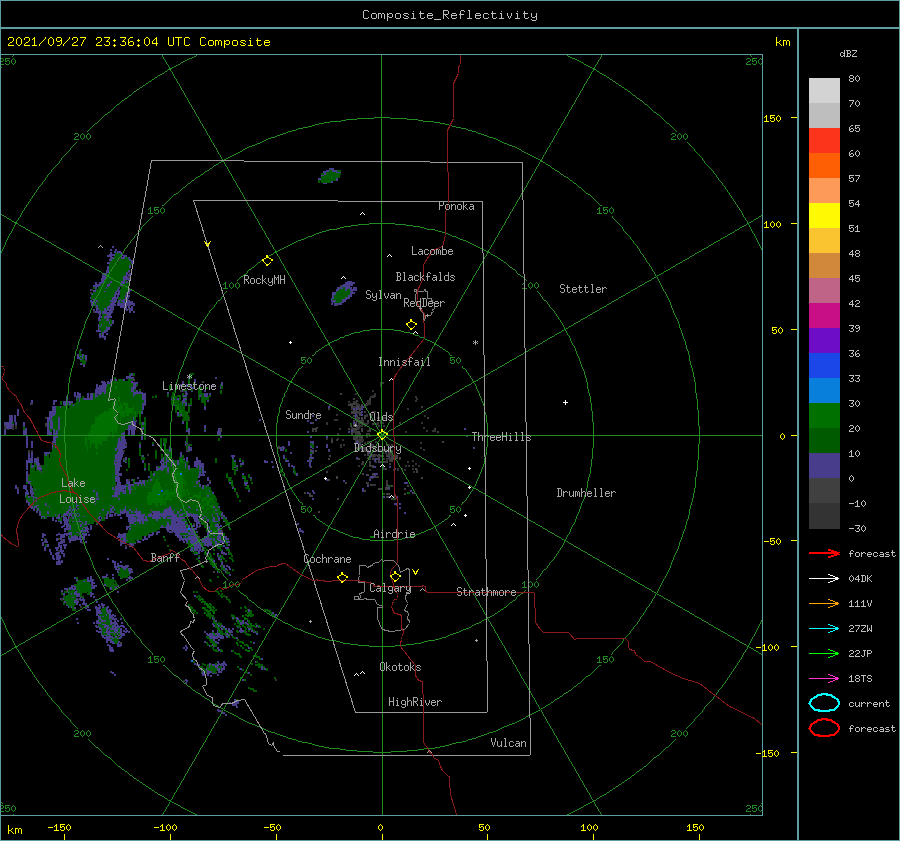Click the red 65-60 dBZ swatch
Viewport: 900px width, 841px height.
[x=824, y=141]
